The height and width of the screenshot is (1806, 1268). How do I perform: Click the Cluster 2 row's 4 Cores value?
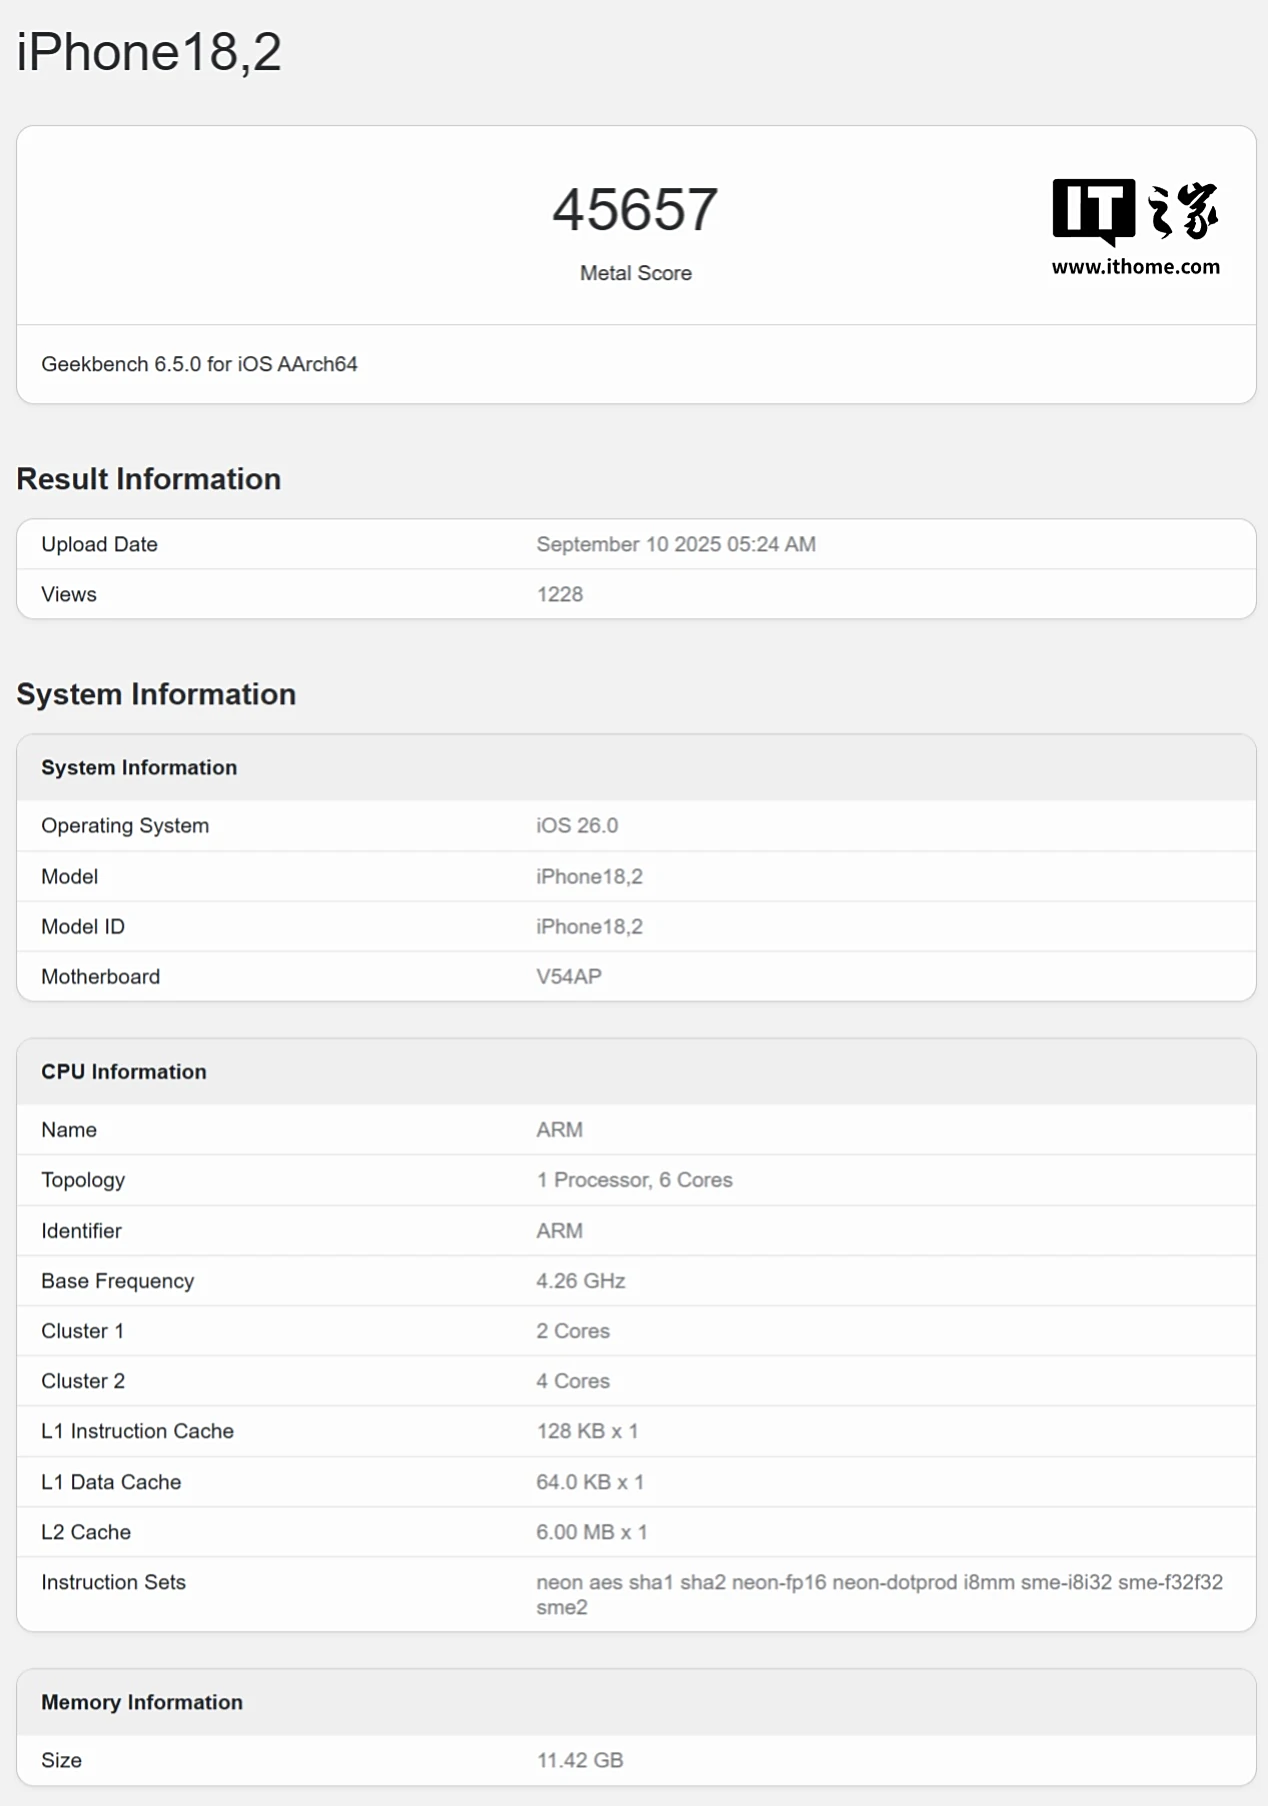tap(572, 1381)
